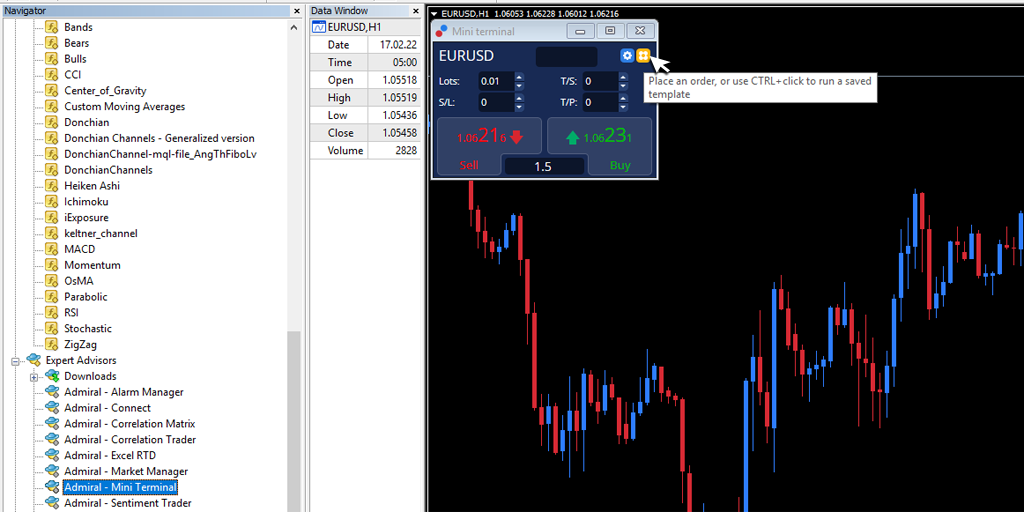Collapse the Expert Advisors tree node
Screen dimensions: 1024x512
(x=15, y=360)
